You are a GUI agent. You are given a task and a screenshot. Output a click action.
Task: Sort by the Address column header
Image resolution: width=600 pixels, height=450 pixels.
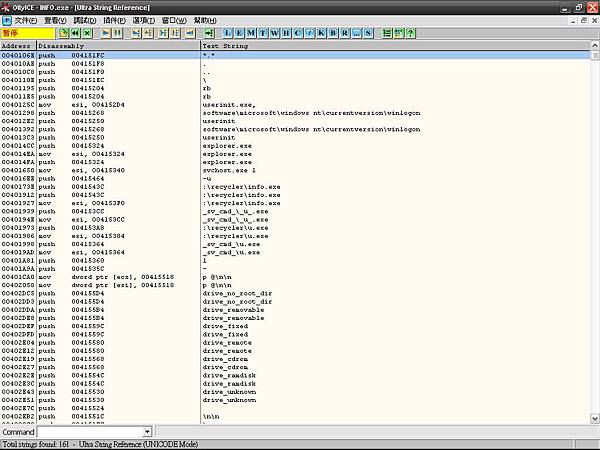(x=18, y=46)
